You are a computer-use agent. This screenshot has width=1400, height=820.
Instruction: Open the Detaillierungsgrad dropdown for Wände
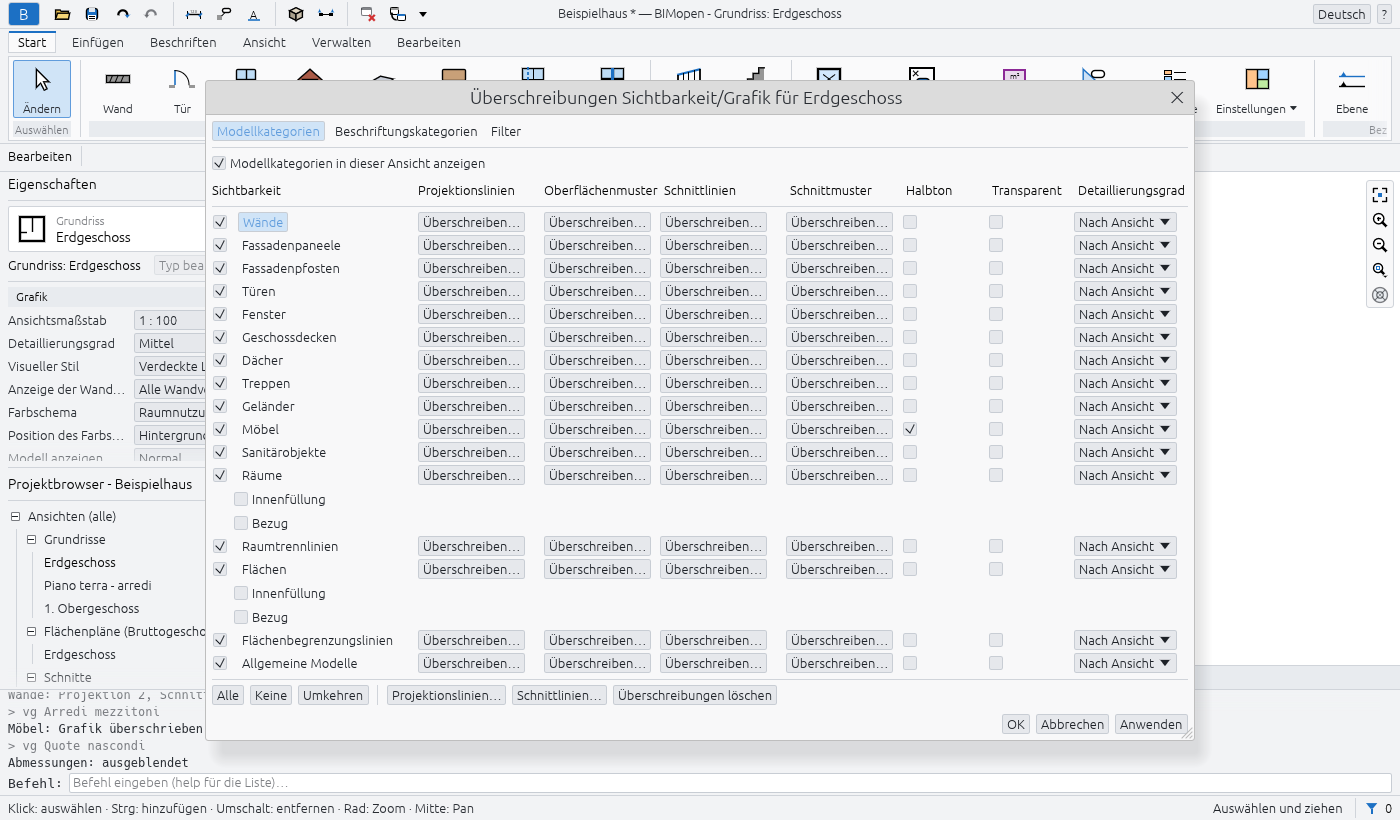click(x=1125, y=222)
